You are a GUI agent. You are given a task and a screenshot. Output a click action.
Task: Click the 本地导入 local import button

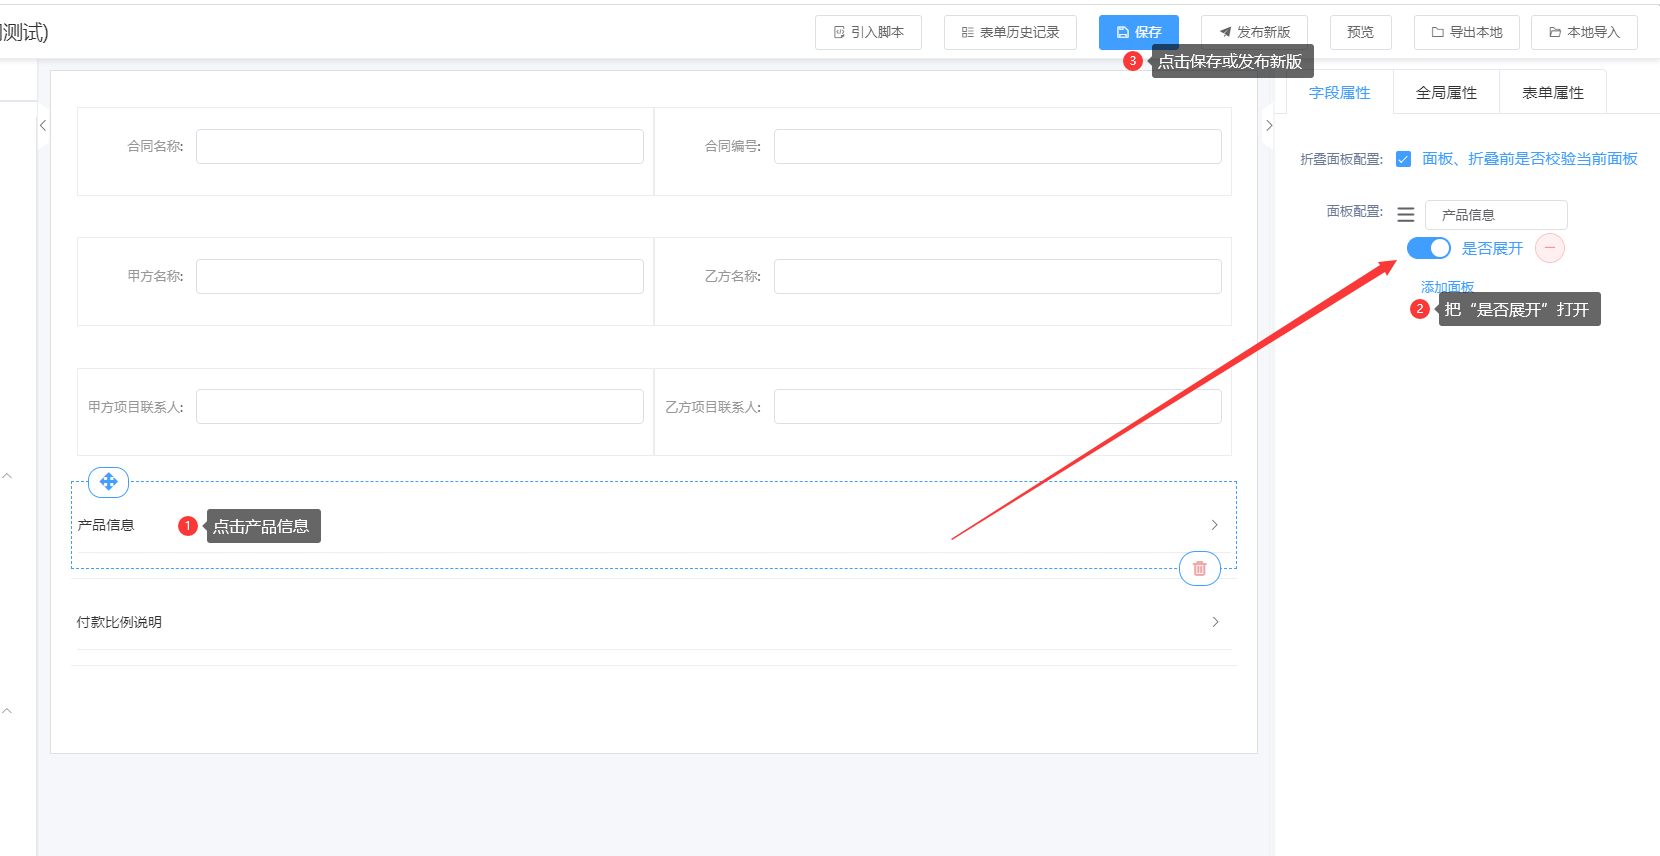point(1584,32)
